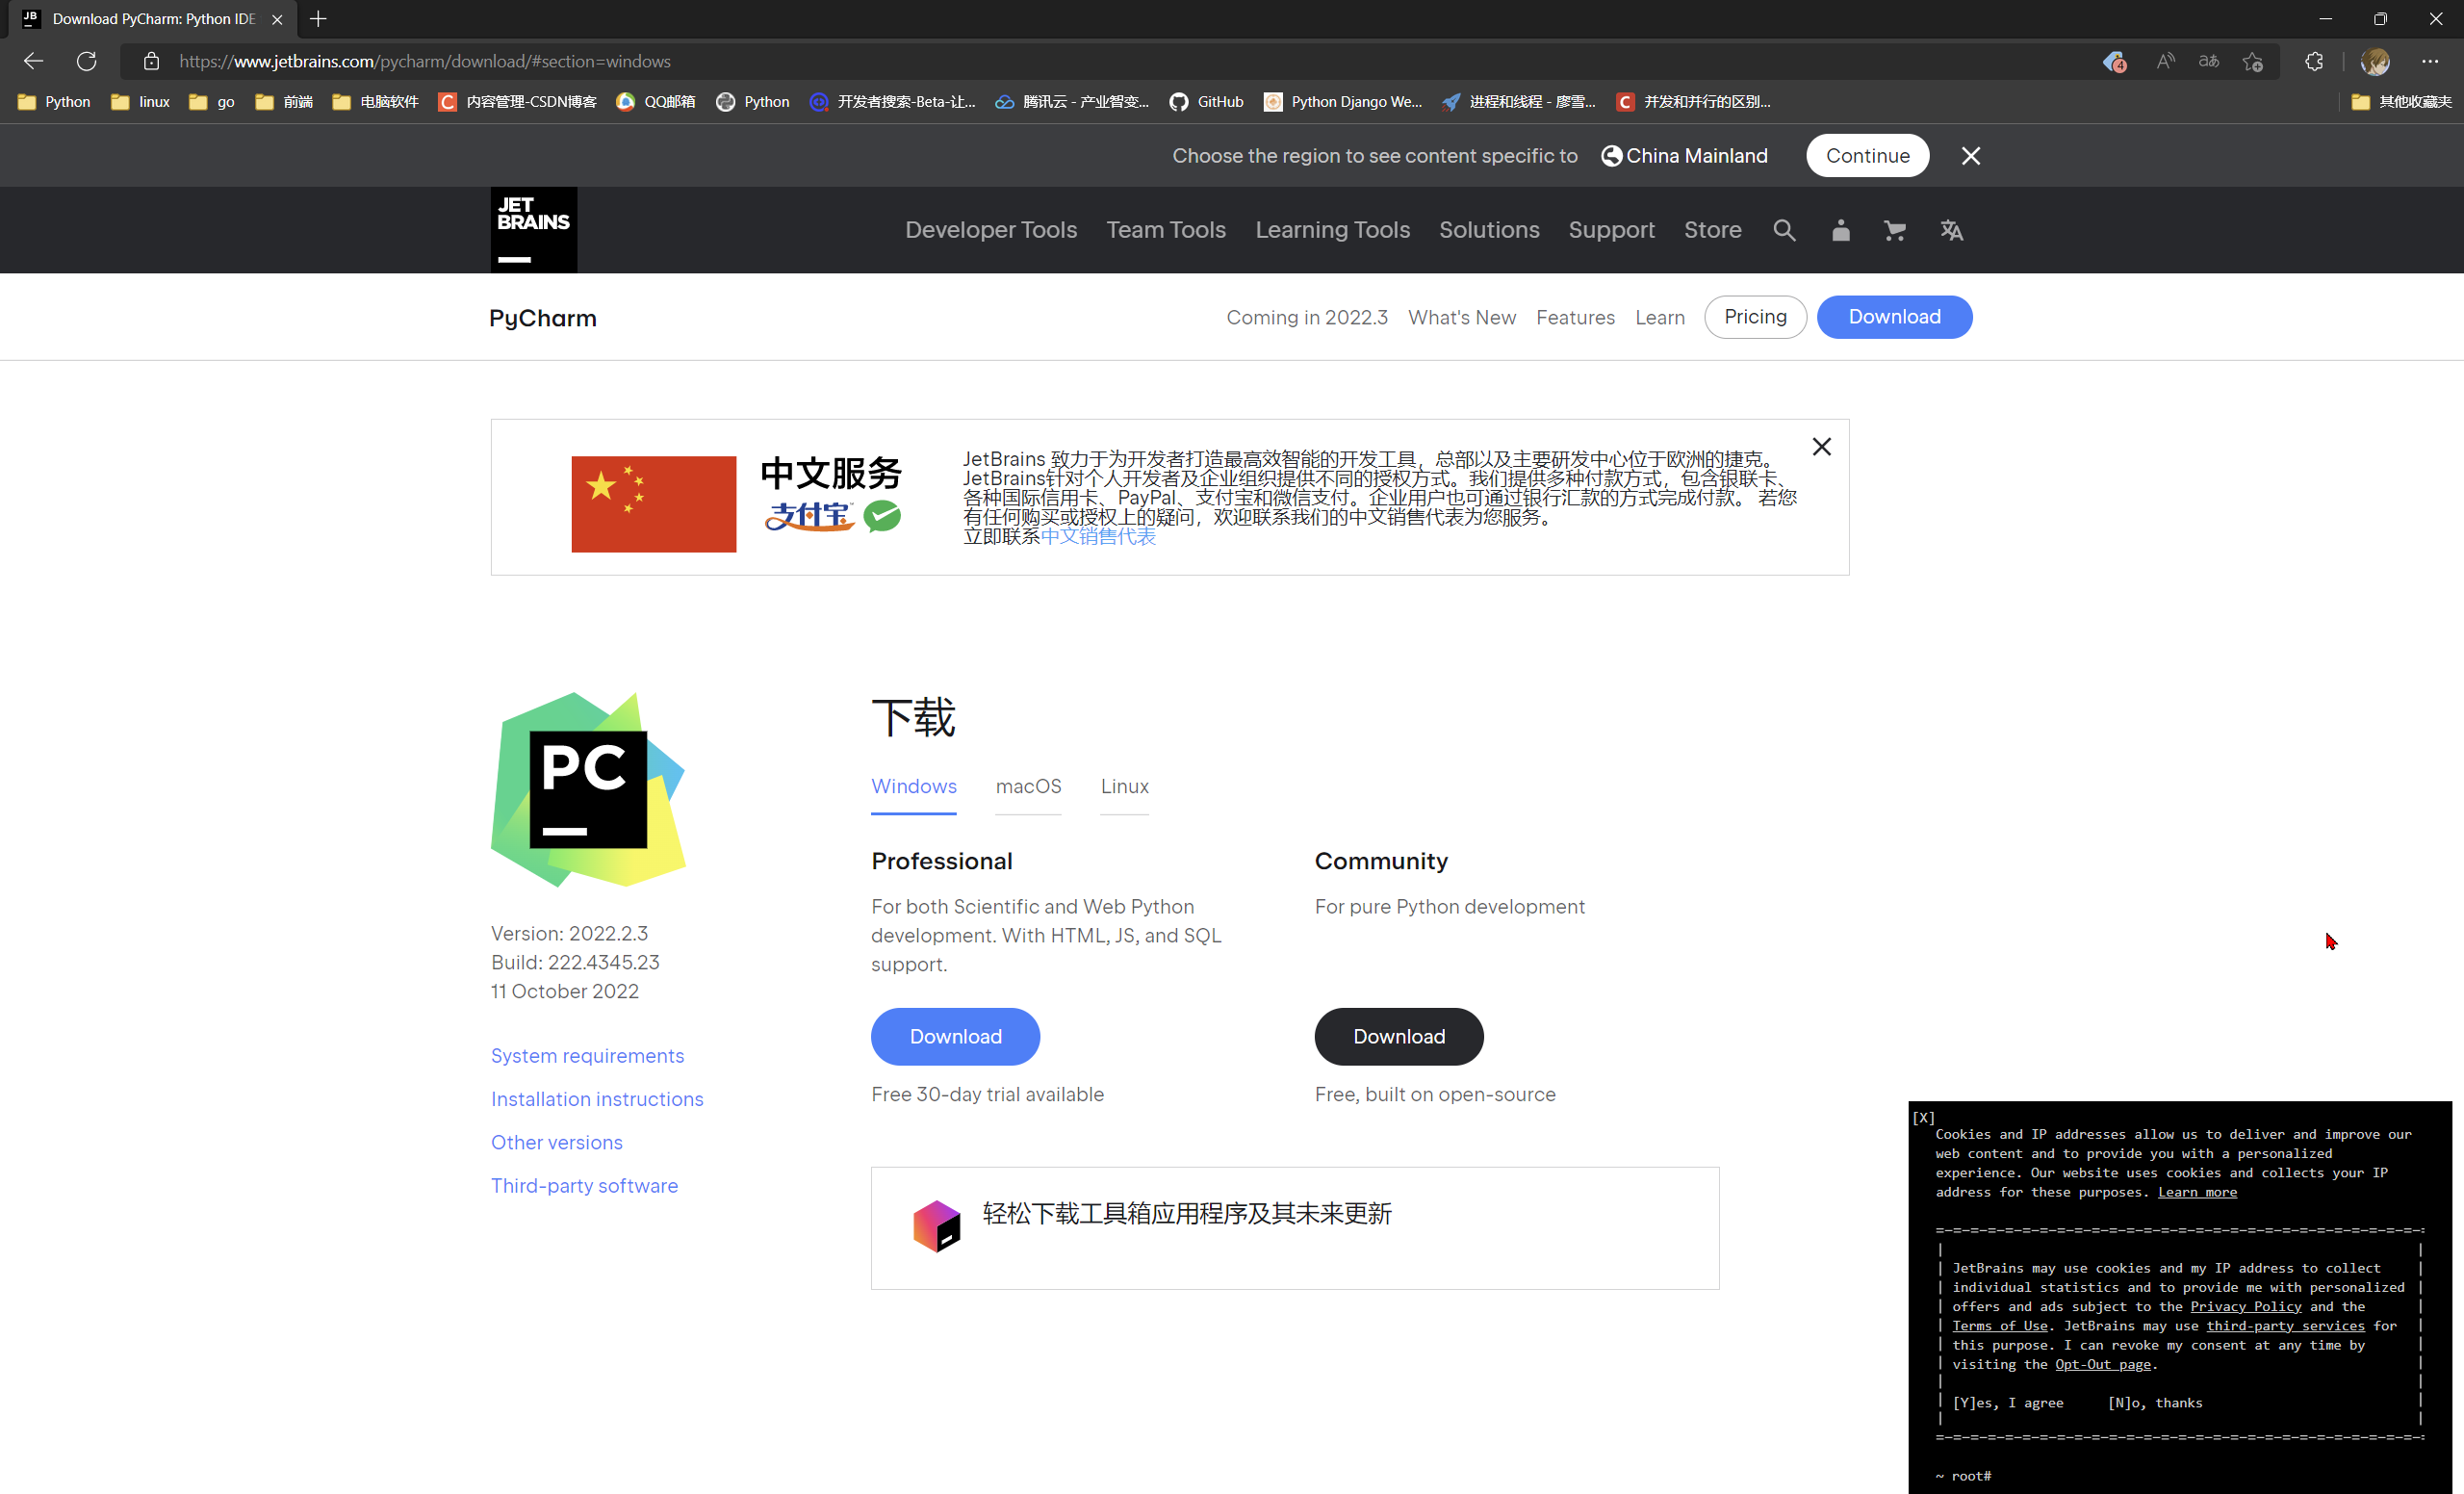This screenshot has width=2464, height=1494.
Task: Open the Support menu
Action: click(1611, 230)
